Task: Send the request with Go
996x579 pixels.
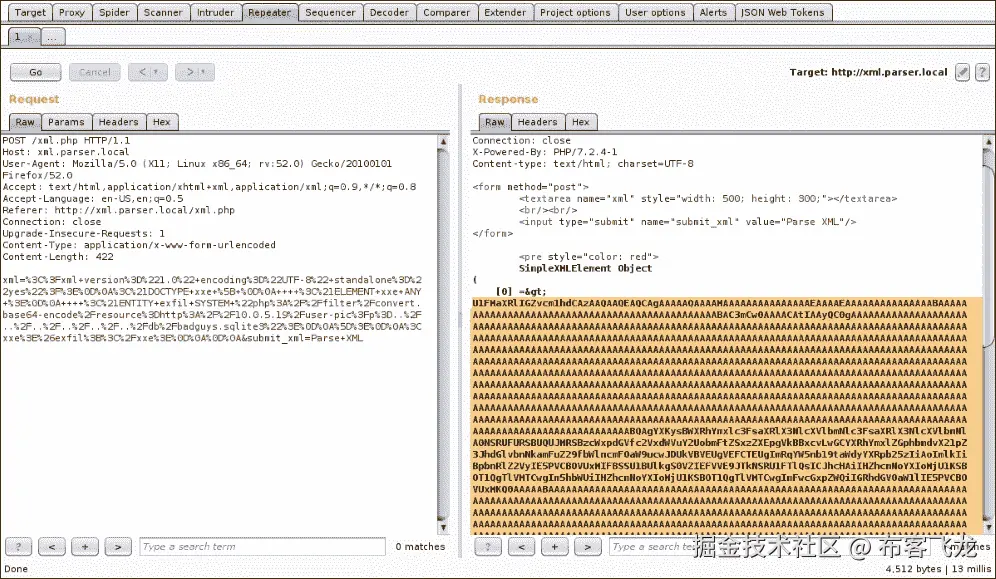Action: 36,72
